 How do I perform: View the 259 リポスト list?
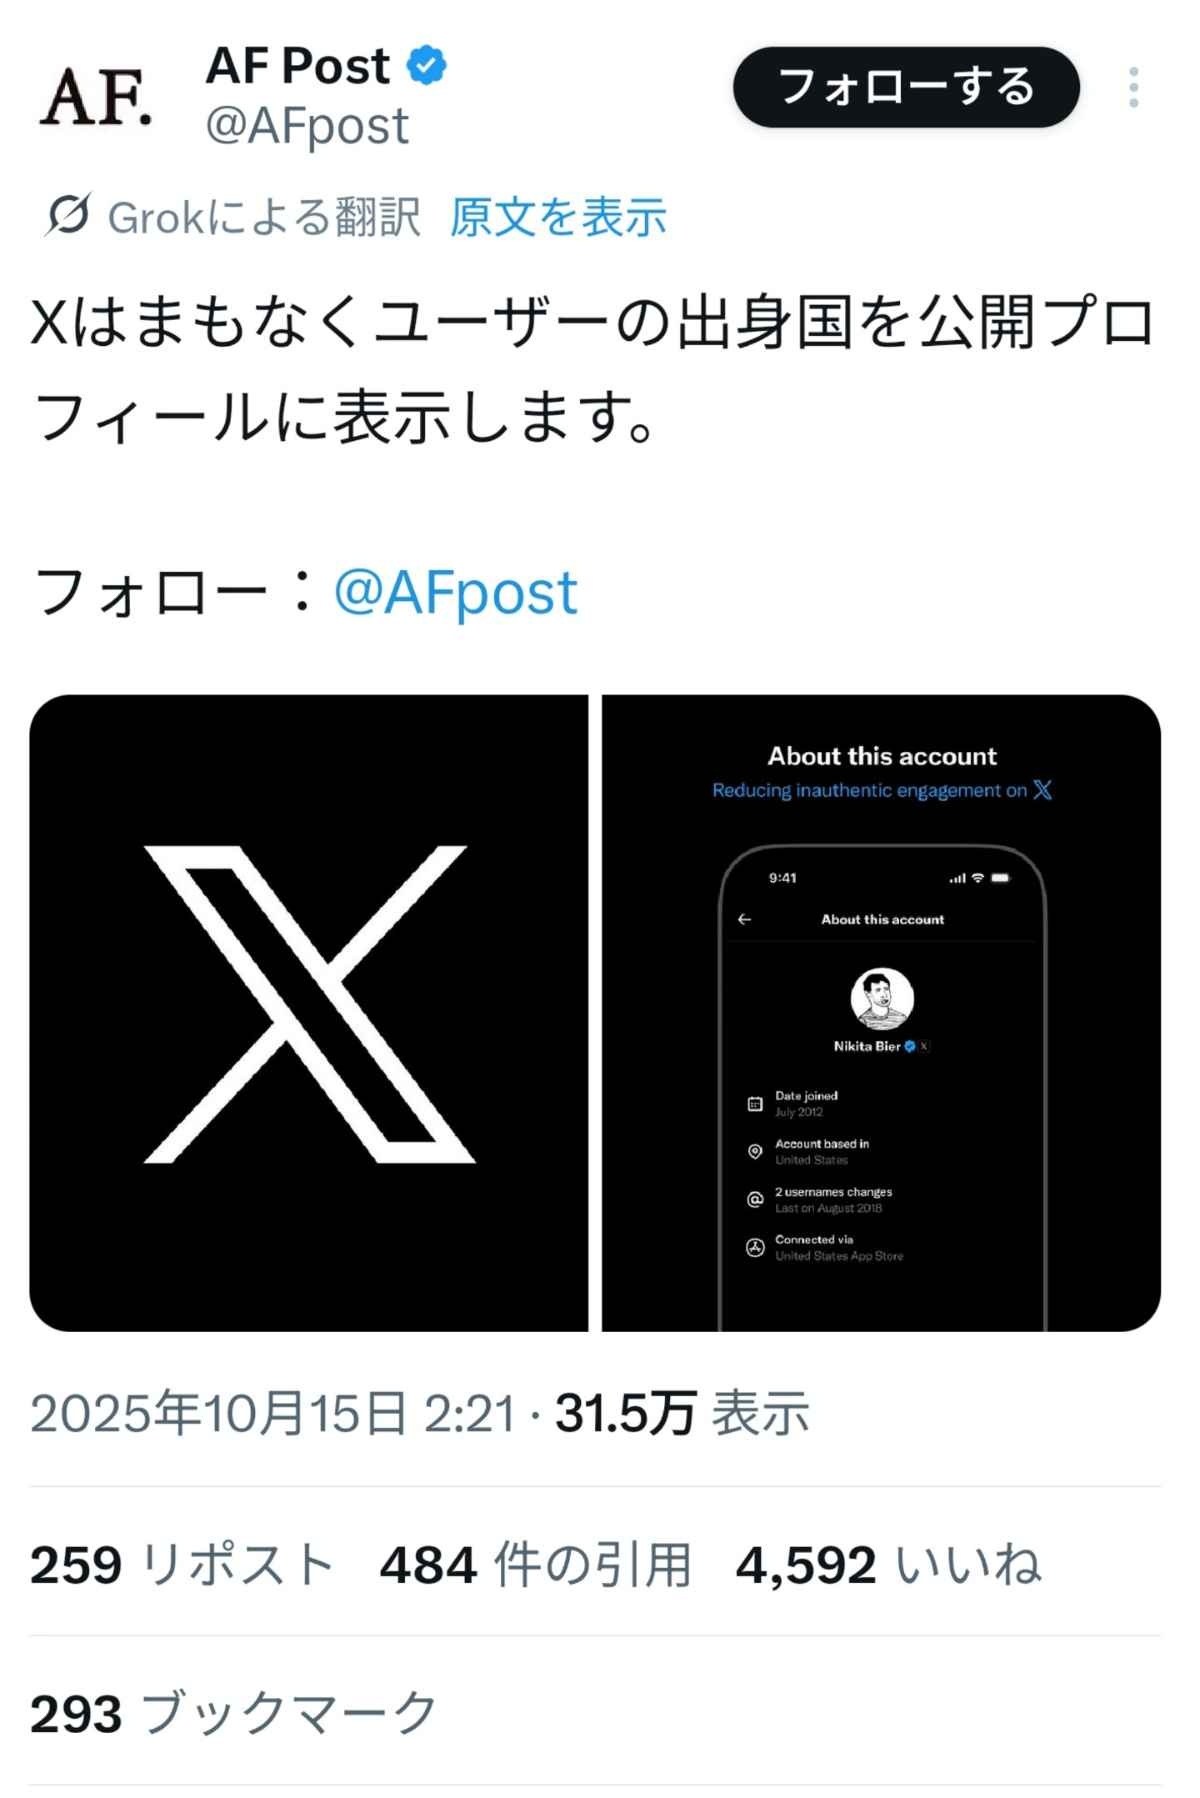(x=182, y=1565)
